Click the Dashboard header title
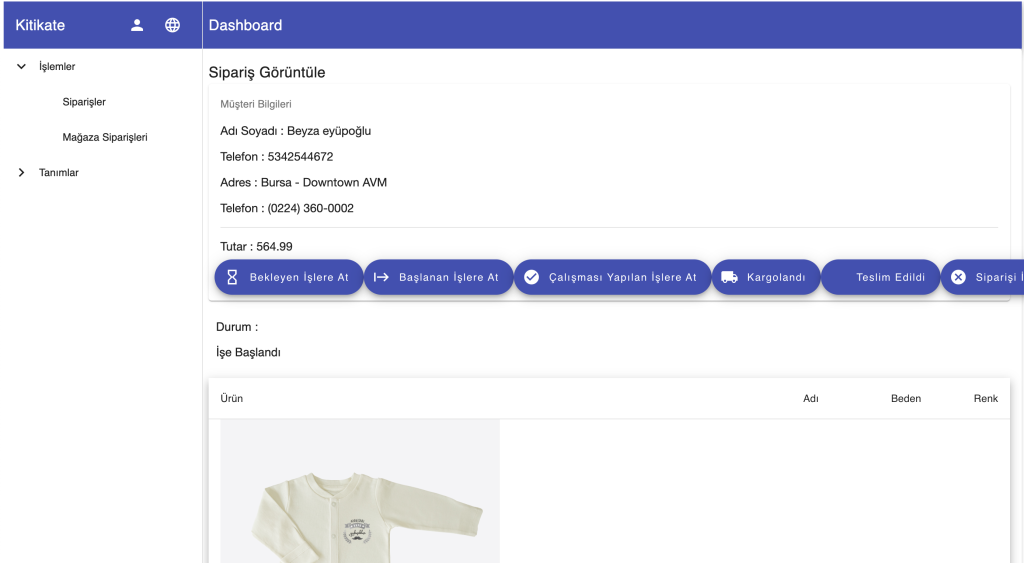This screenshot has width=1024, height=563. coord(245,25)
